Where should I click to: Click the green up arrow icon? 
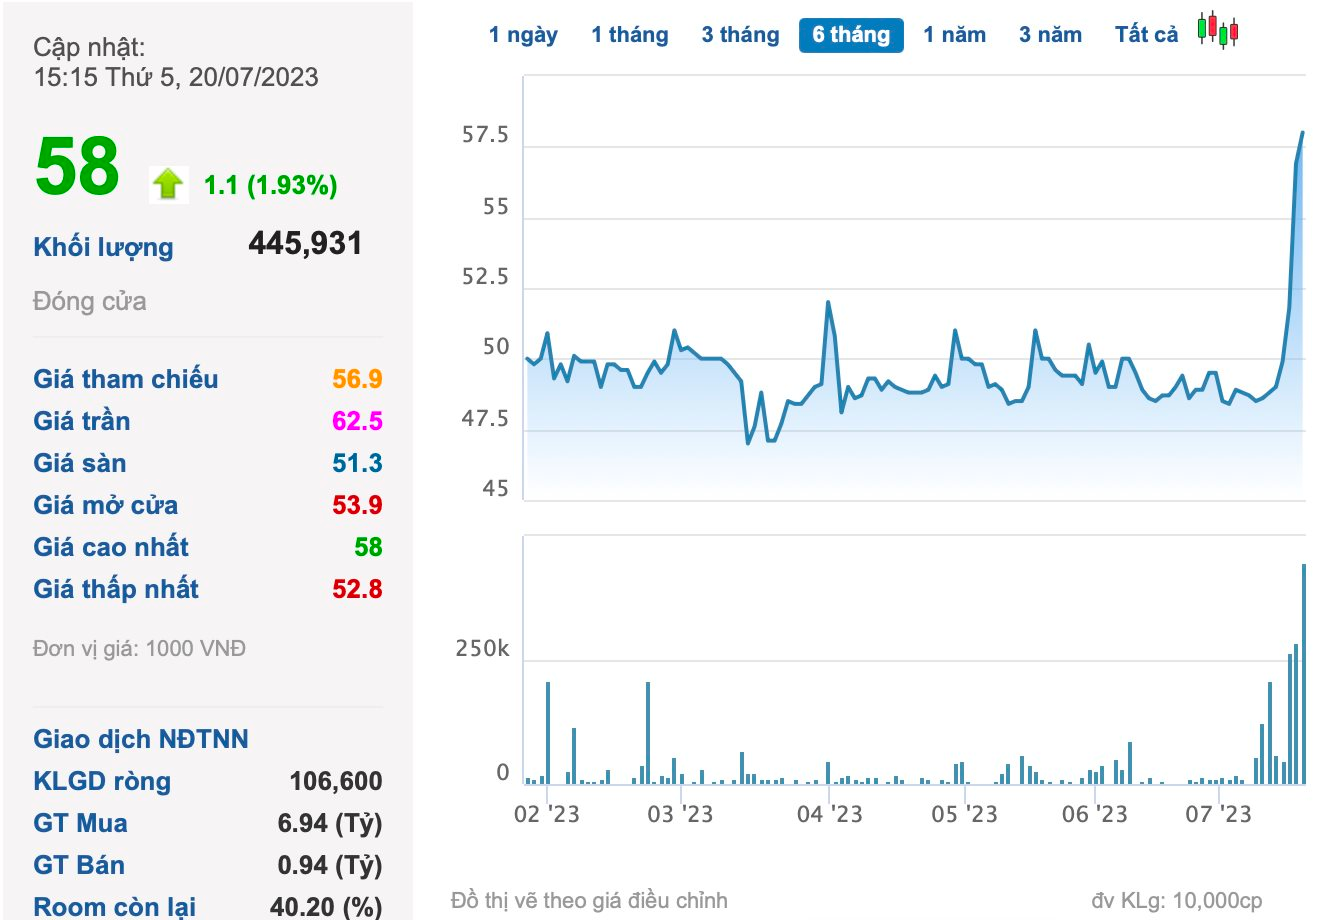[x=168, y=184]
